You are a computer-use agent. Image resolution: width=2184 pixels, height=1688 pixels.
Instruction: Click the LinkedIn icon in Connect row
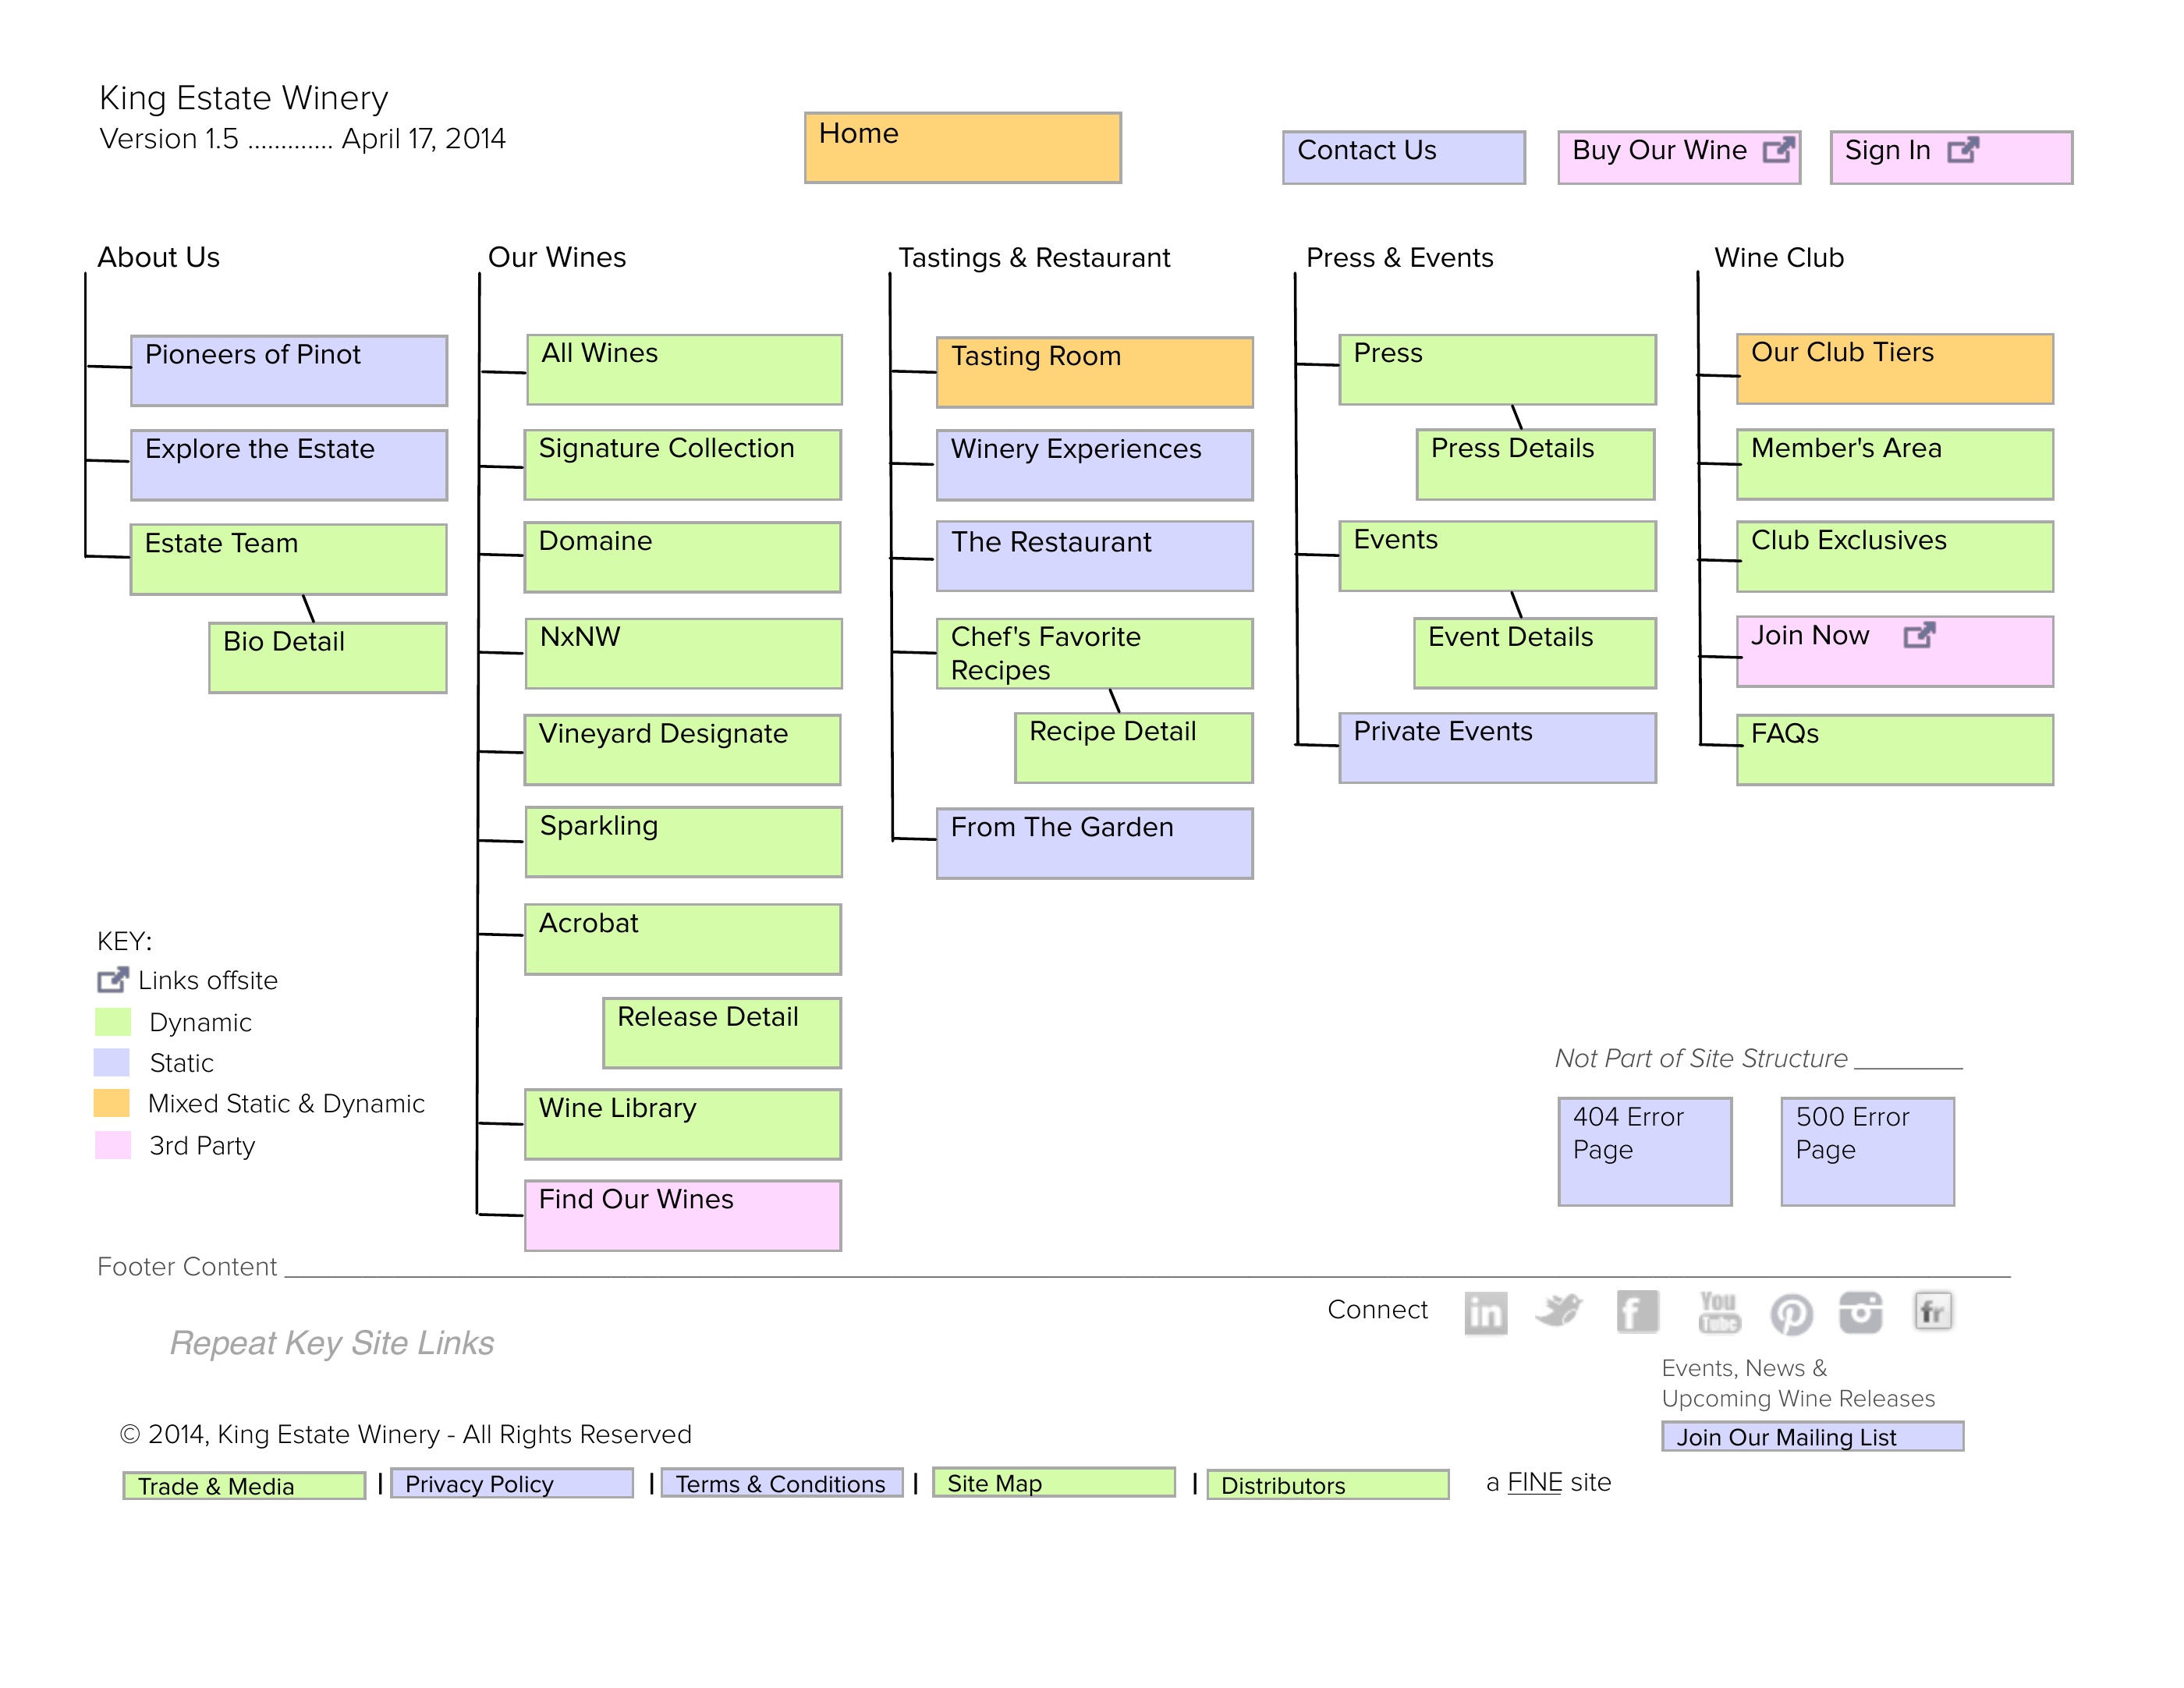[x=1485, y=1313]
